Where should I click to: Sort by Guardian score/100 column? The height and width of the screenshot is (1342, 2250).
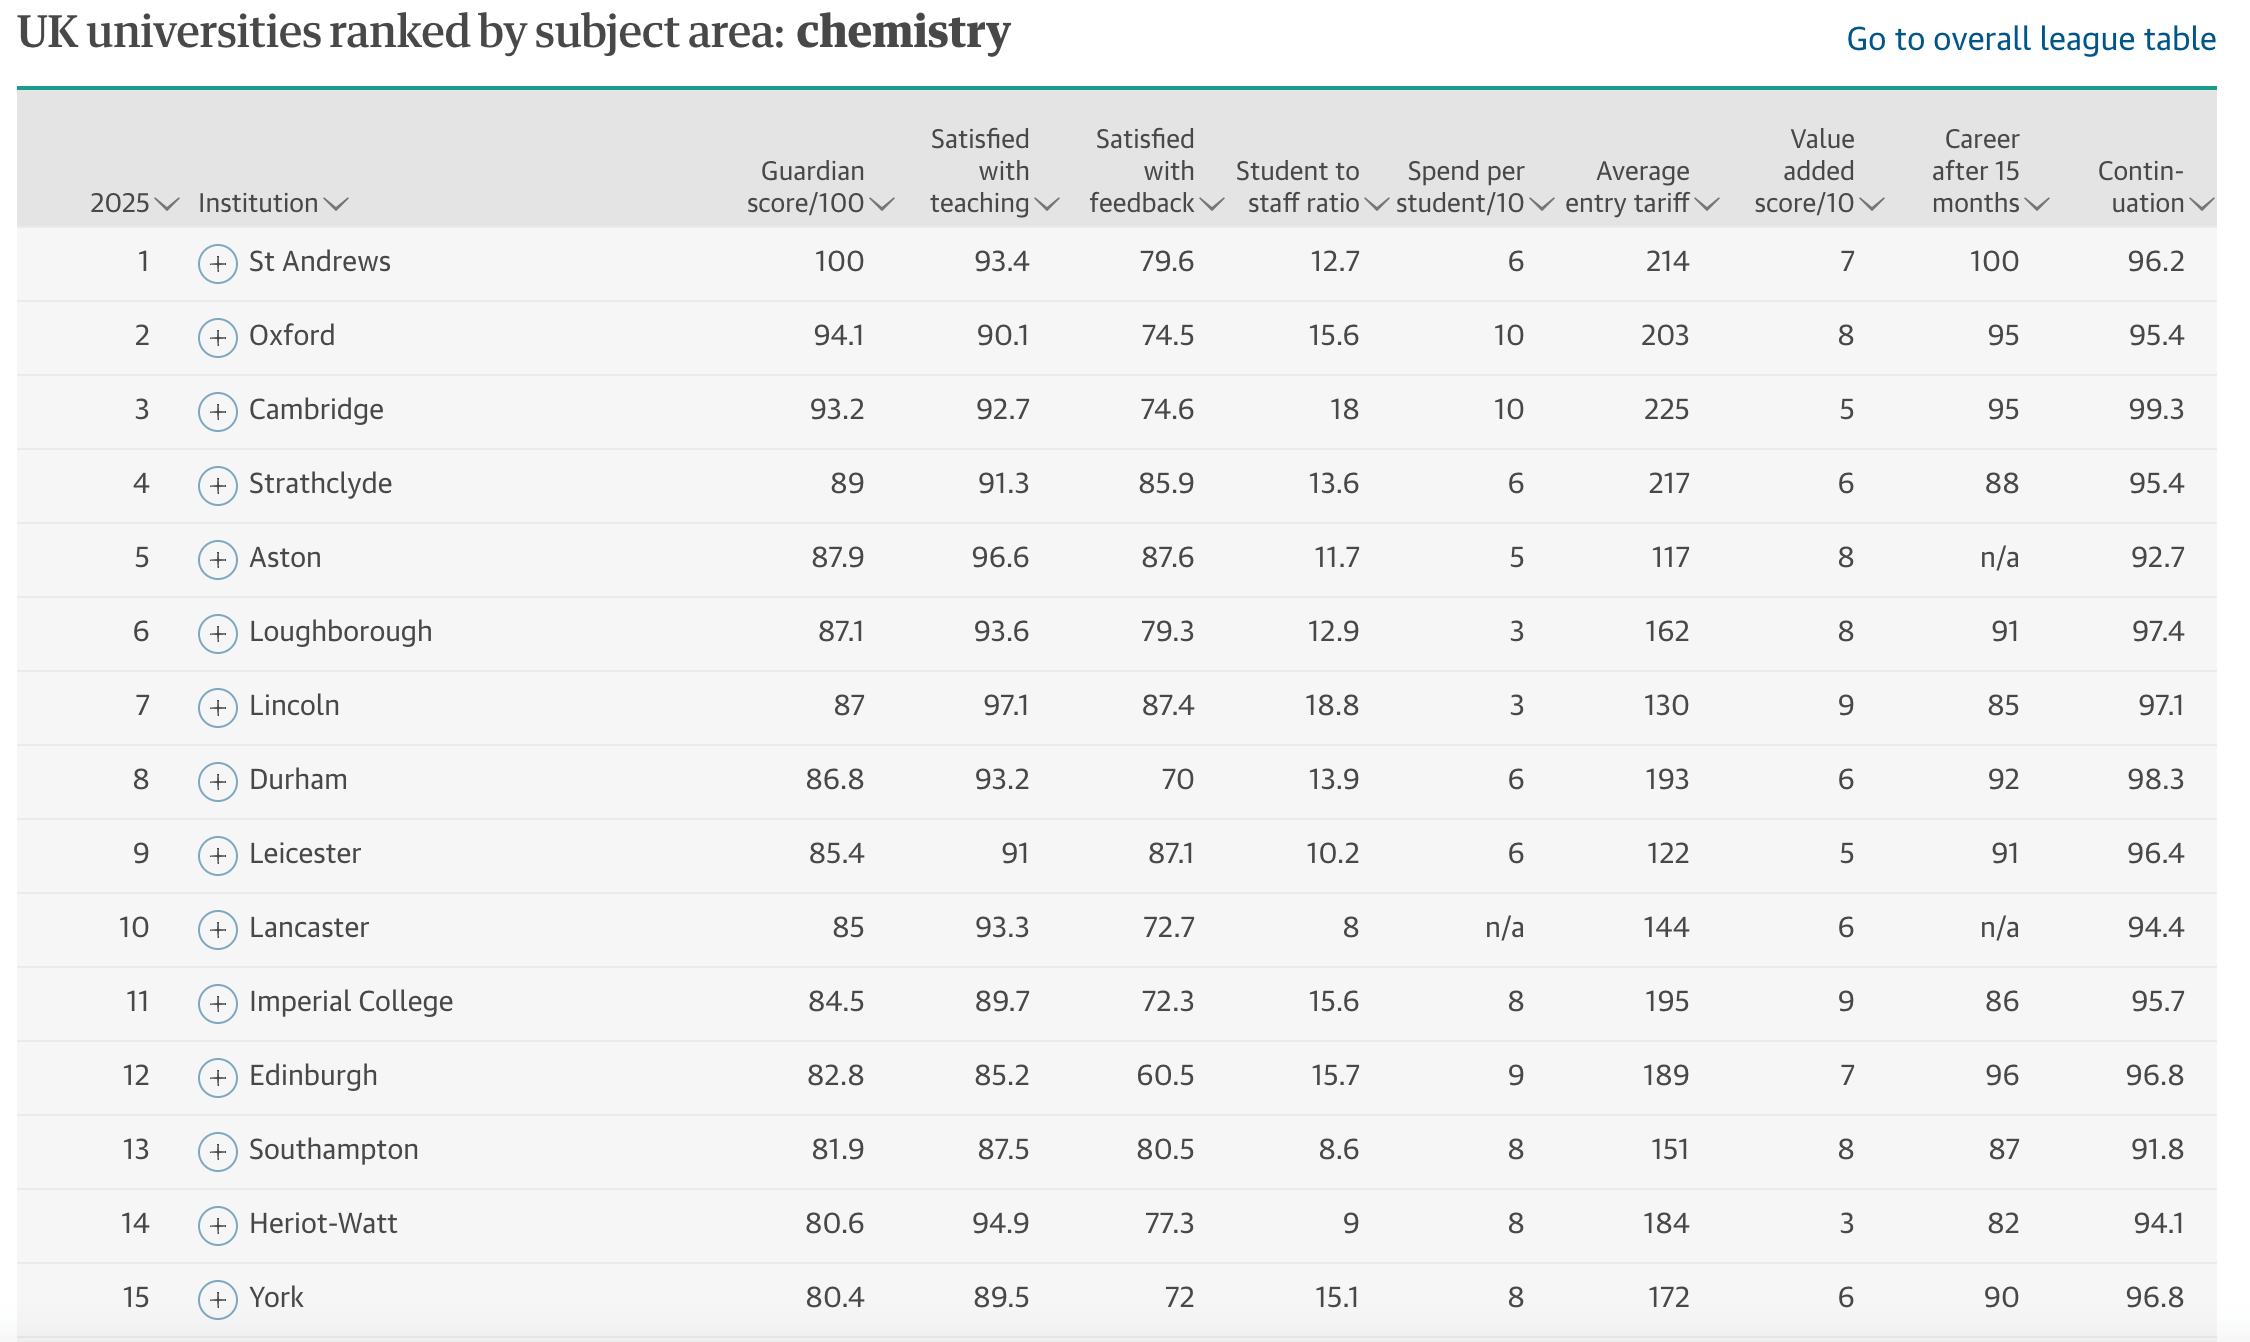(820, 187)
